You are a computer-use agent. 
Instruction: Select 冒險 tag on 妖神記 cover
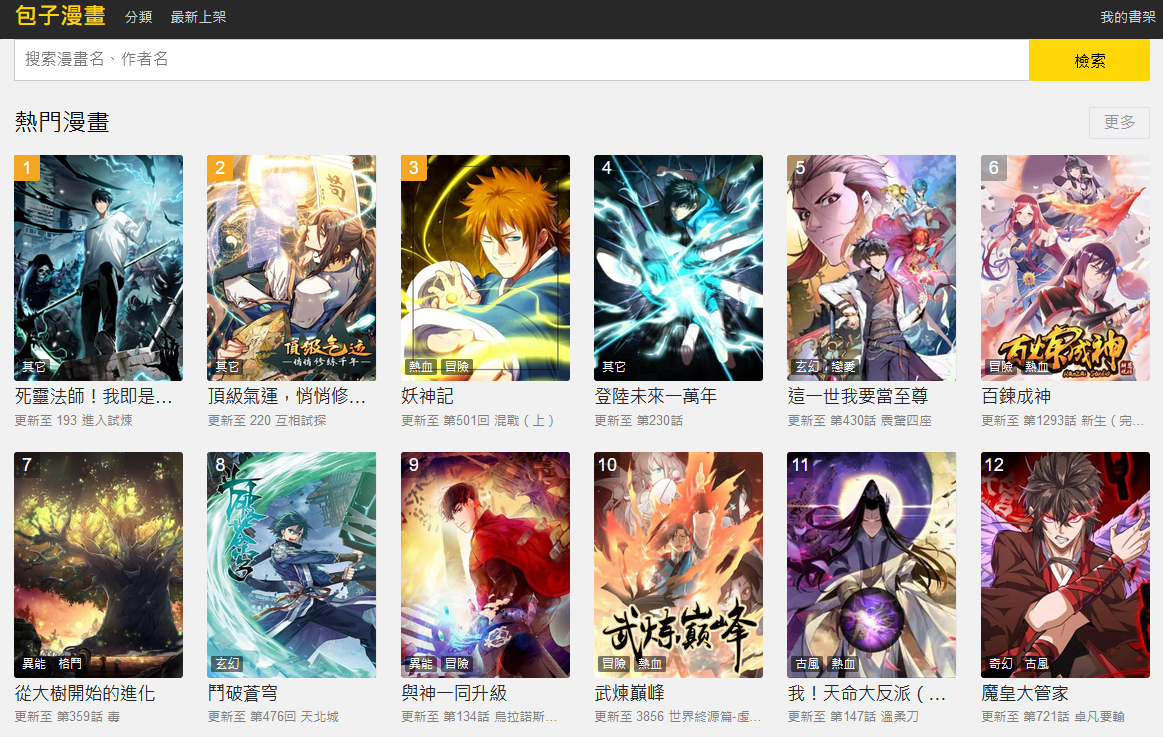(x=457, y=366)
